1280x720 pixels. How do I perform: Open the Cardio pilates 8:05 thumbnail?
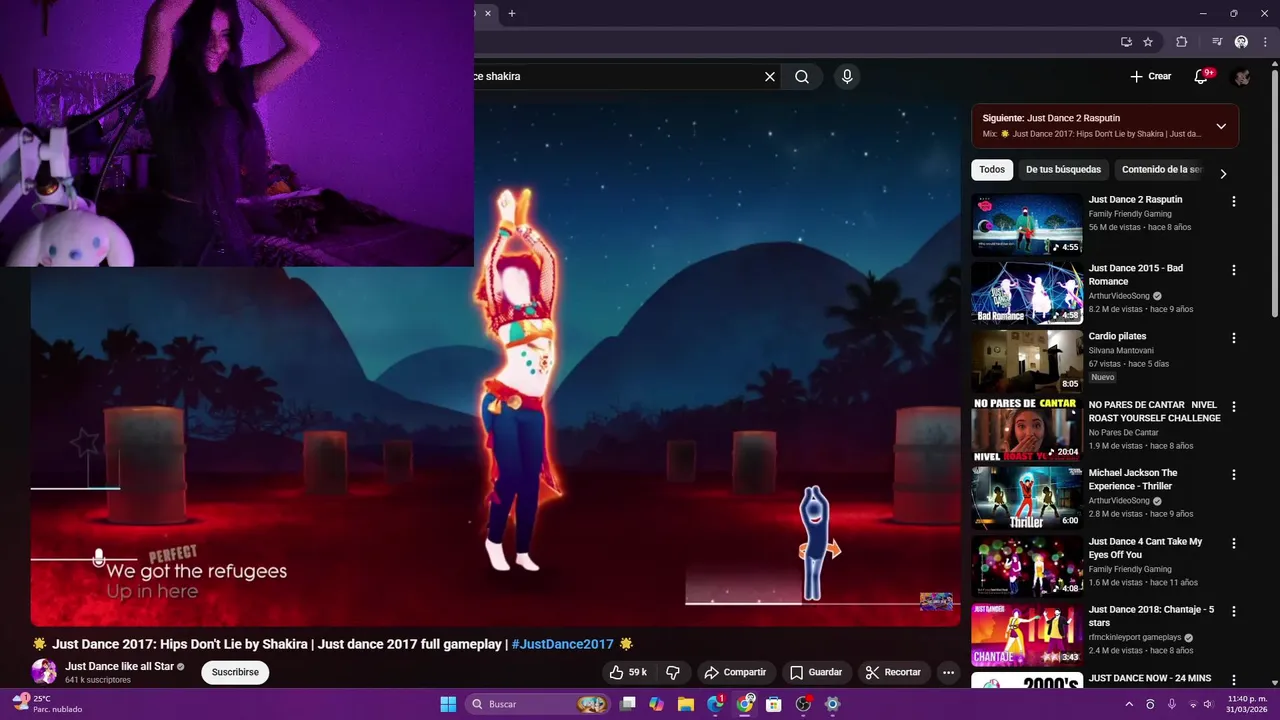pyautogui.click(x=1027, y=361)
